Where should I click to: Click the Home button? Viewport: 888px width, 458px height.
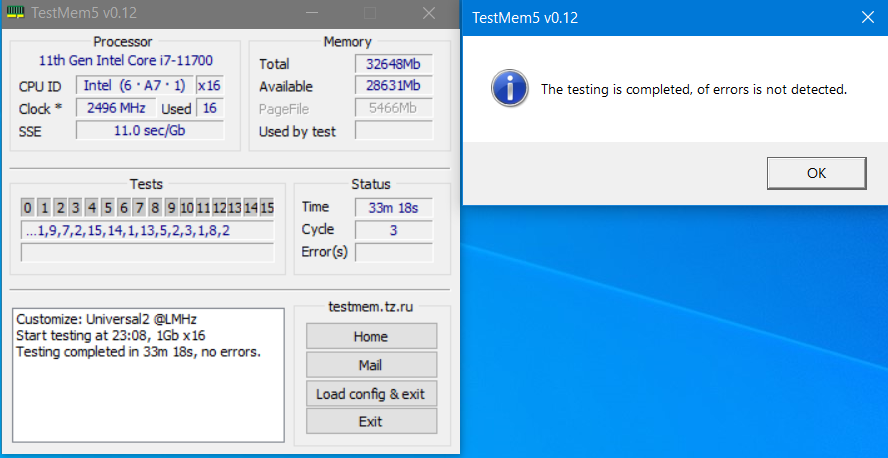click(x=371, y=336)
